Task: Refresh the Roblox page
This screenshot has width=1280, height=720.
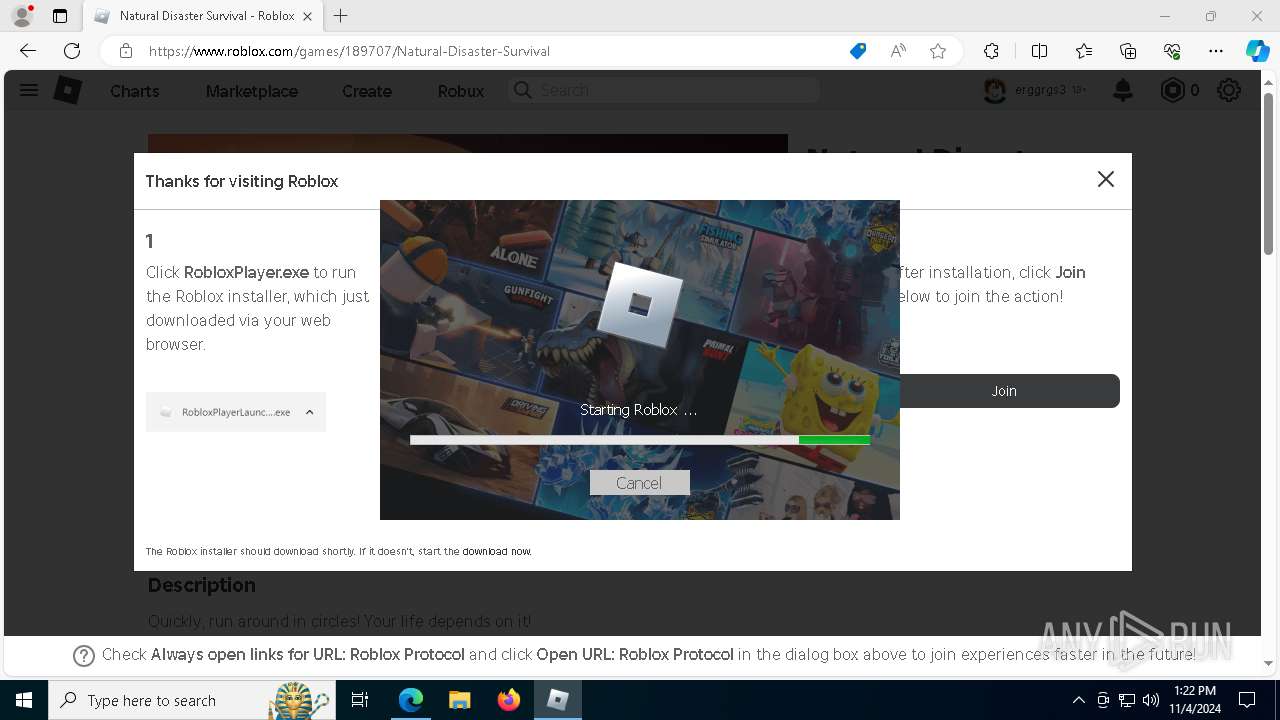Action: [x=72, y=51]
